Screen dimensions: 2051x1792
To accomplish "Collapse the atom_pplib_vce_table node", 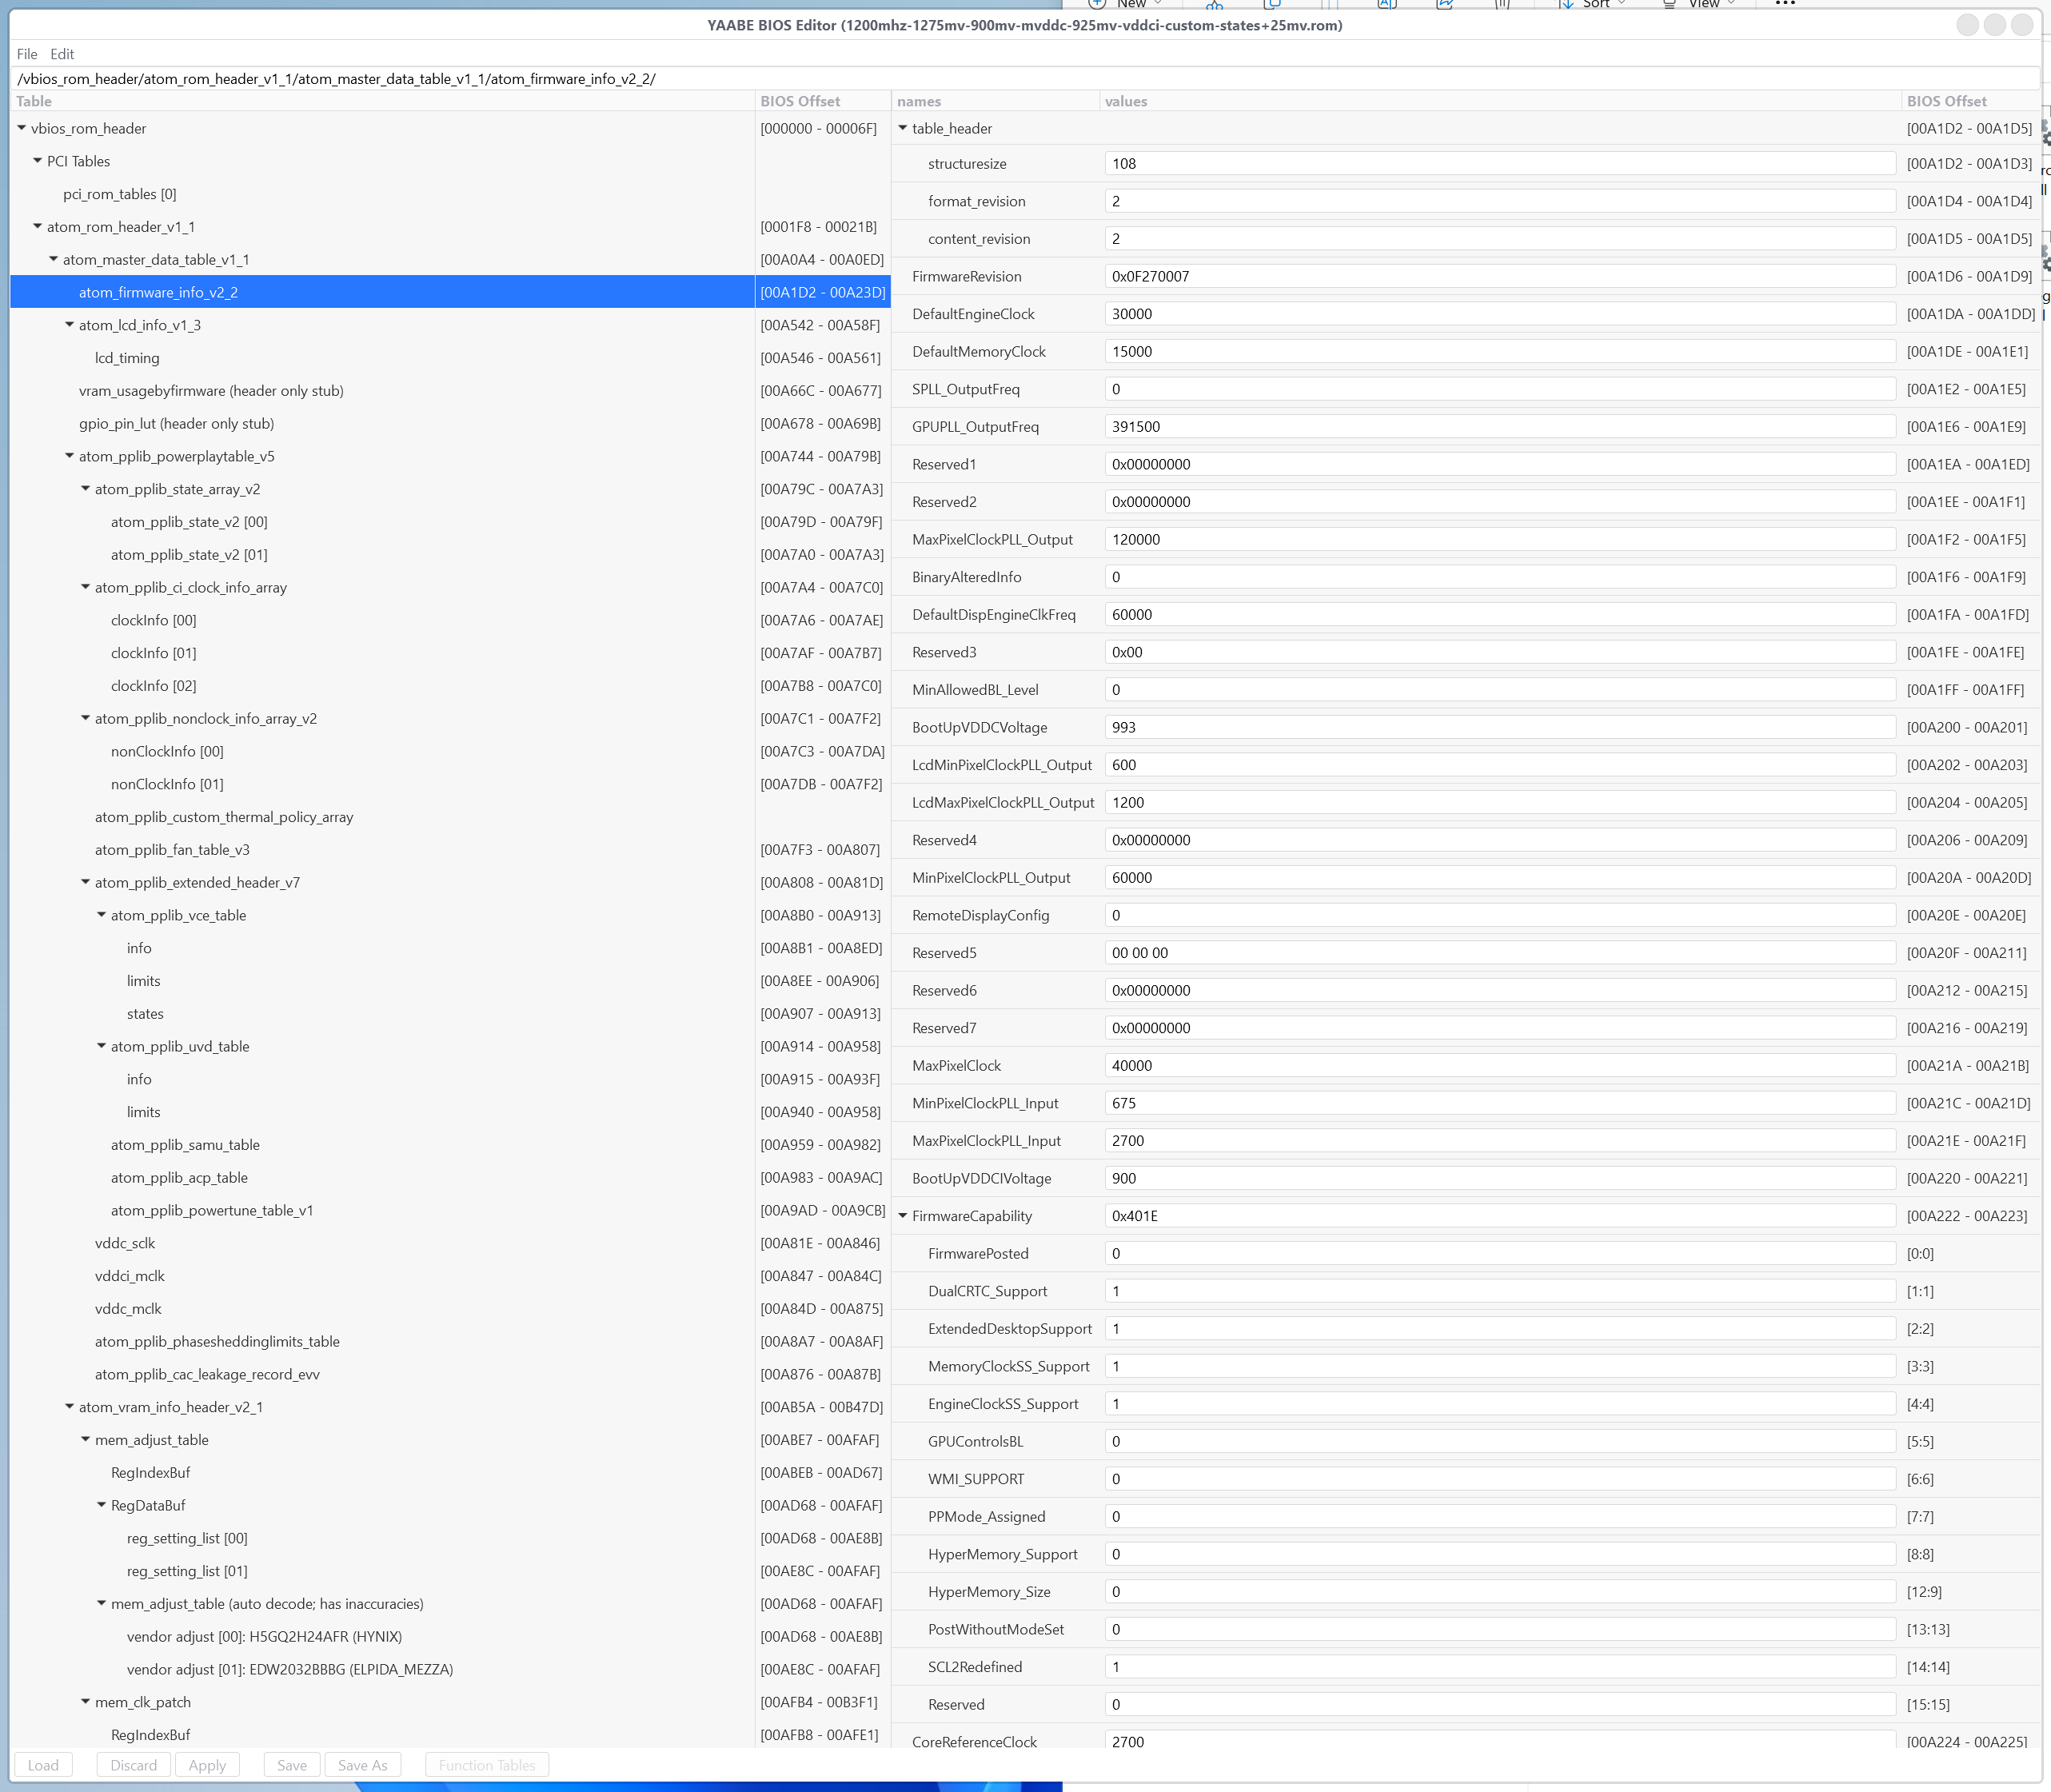I will click(101, 915).
